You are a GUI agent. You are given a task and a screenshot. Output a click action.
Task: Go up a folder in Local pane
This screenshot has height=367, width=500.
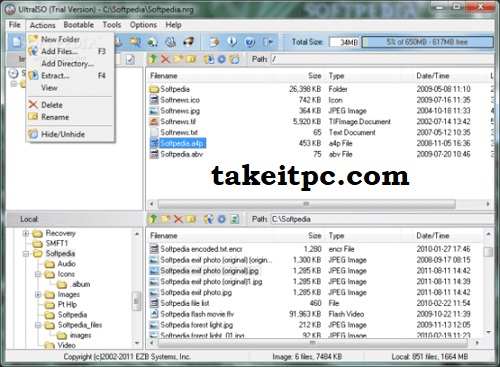point(153,219)
